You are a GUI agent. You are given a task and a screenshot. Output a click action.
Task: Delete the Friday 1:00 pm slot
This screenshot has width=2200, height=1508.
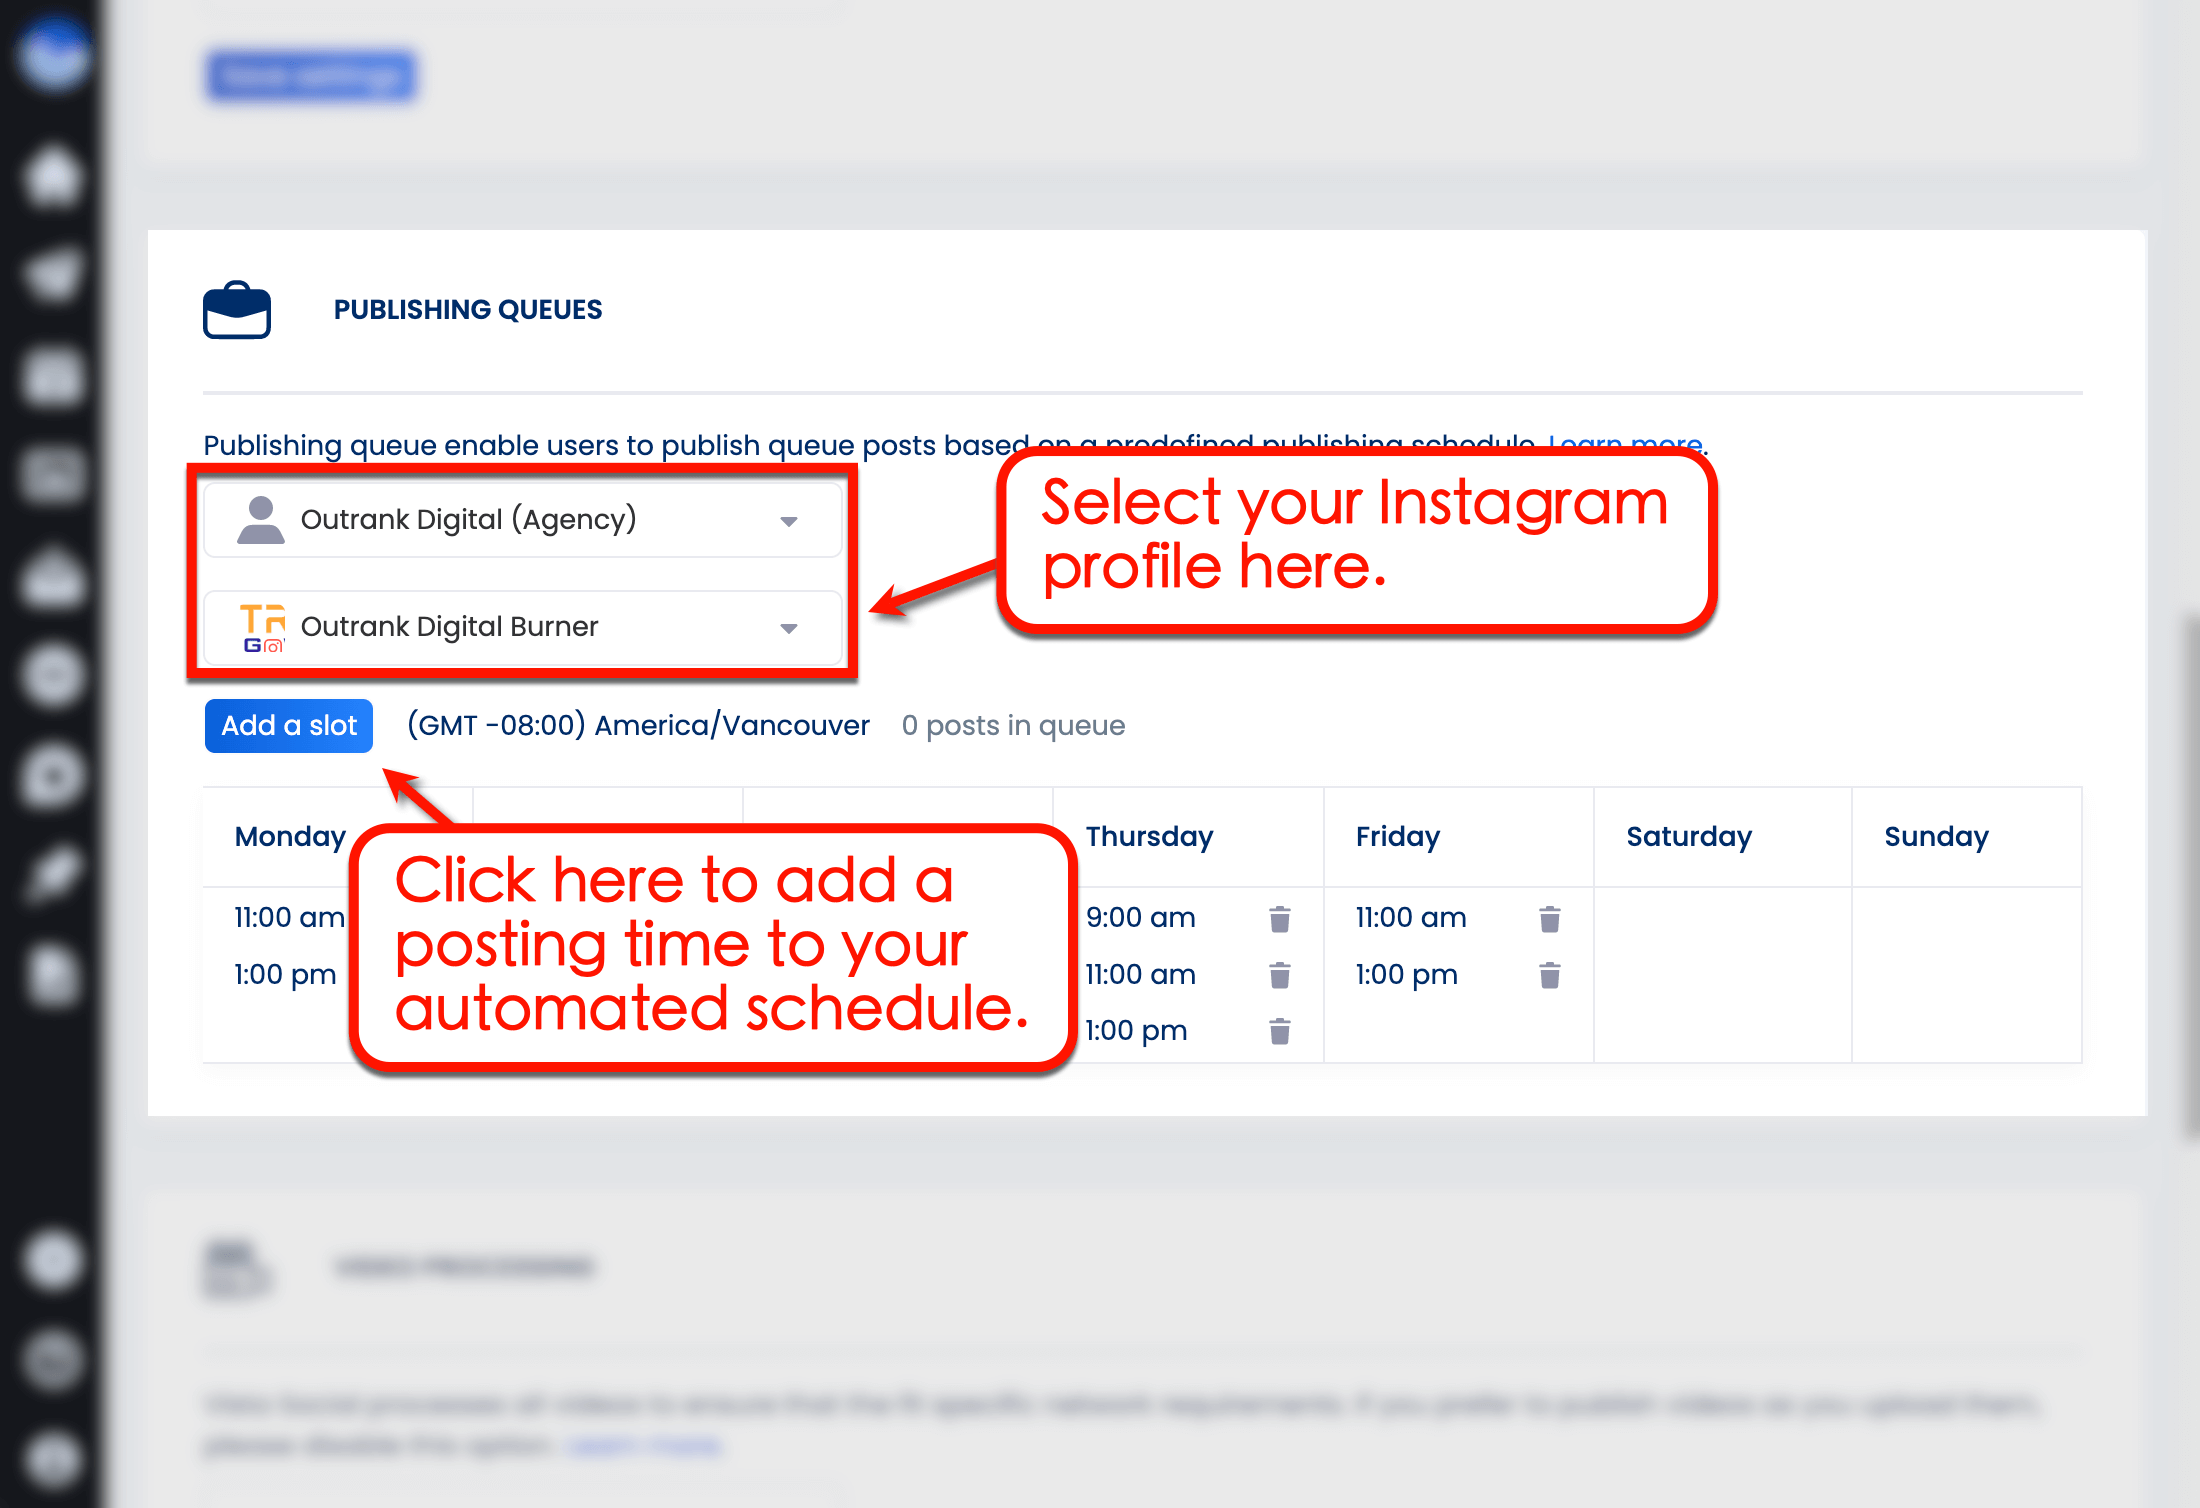[x=1549, y=974]
